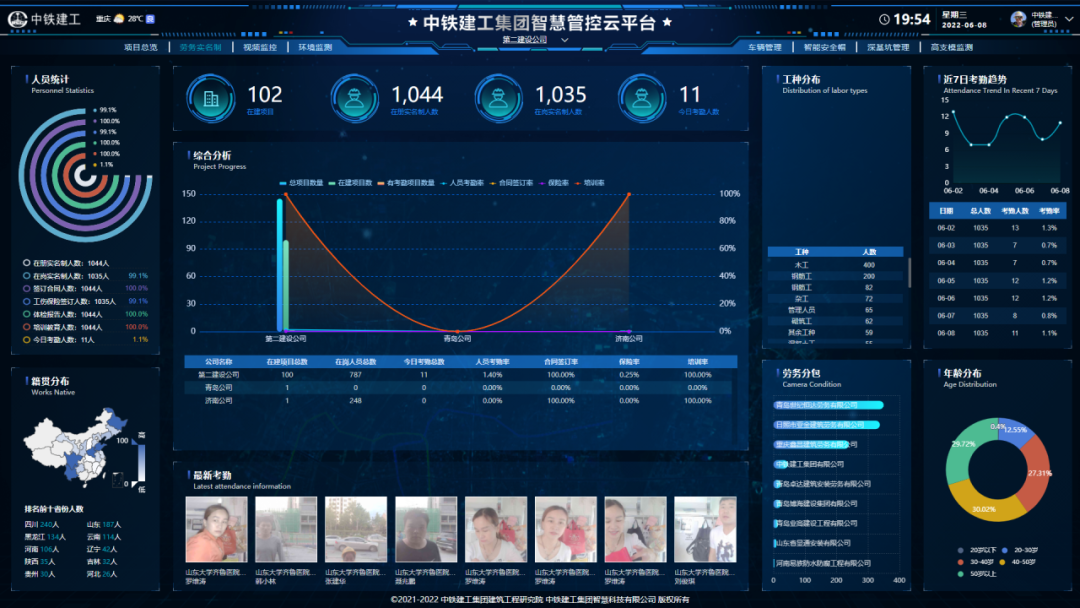Click the 青岛世纪恒达劳务有限公司 bar
This screenshot has height=608, width=1080.
point(828,405)
